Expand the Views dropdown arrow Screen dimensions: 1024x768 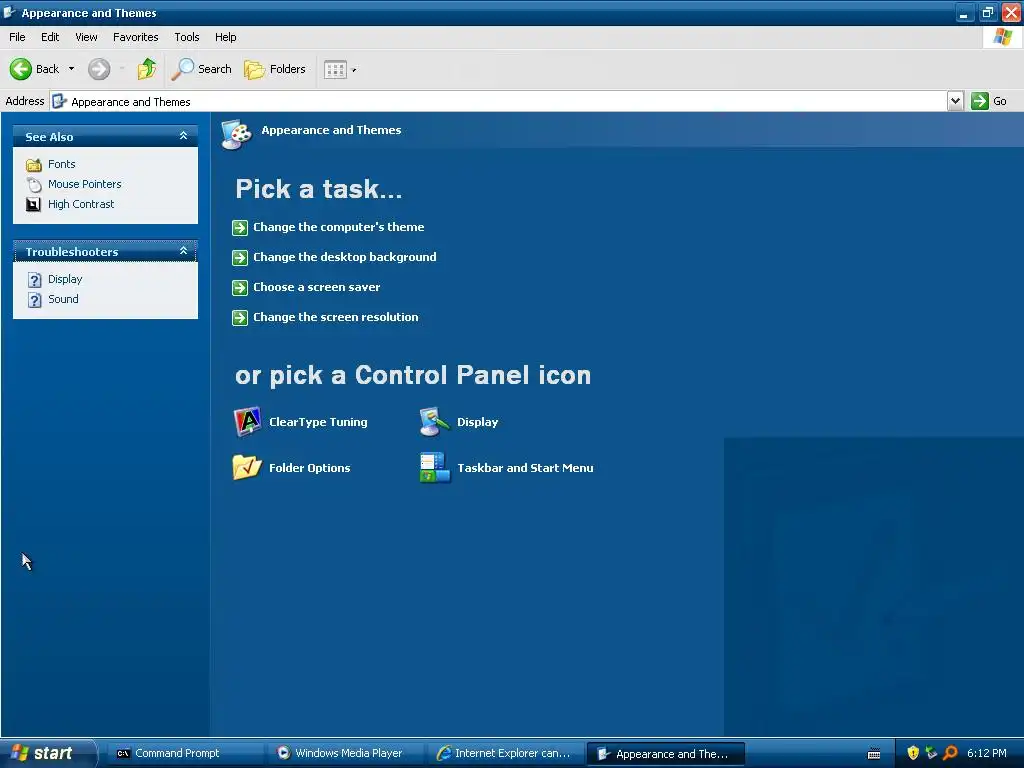coord(354,70)
